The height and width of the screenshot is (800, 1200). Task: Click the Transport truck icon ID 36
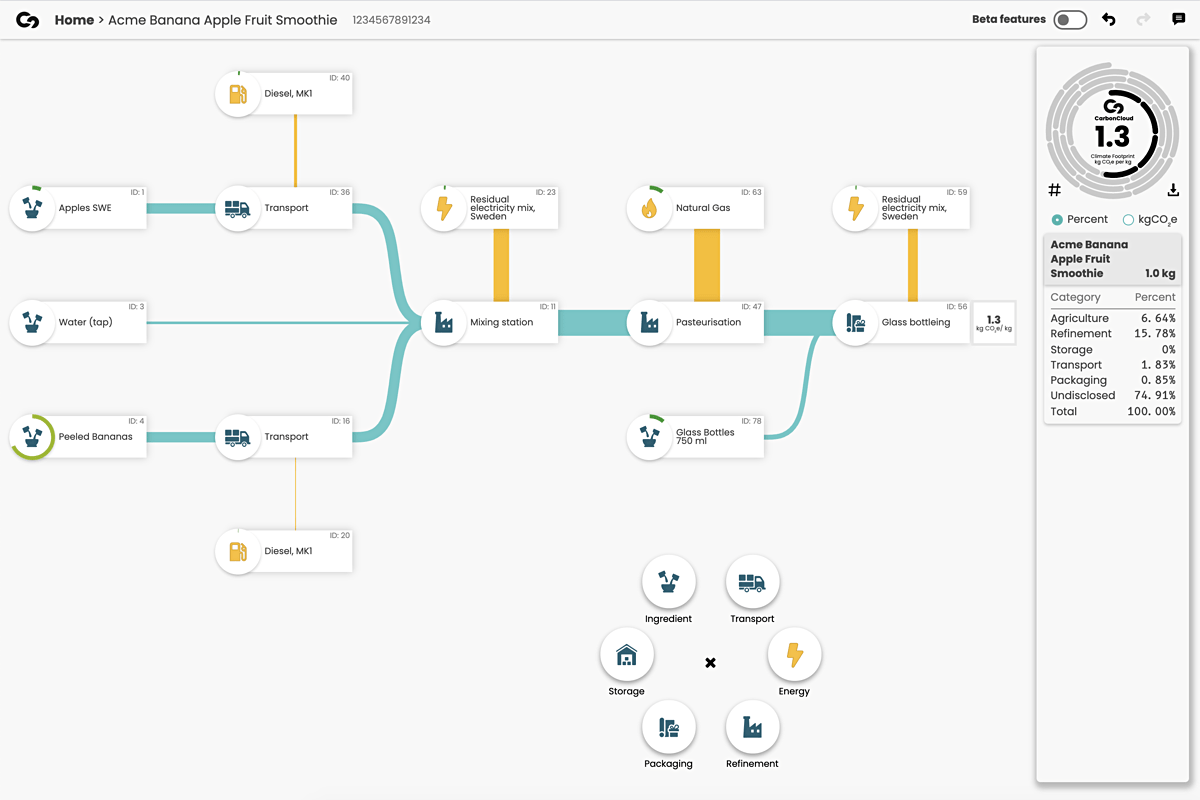238,208
